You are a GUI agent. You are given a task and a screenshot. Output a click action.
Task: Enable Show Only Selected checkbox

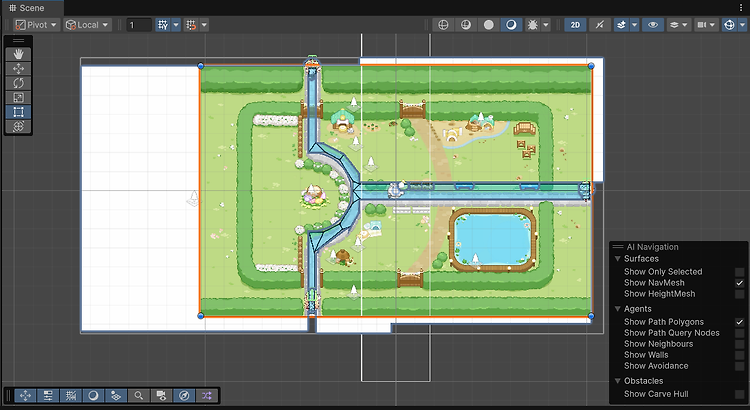click(x=739, y=272)
